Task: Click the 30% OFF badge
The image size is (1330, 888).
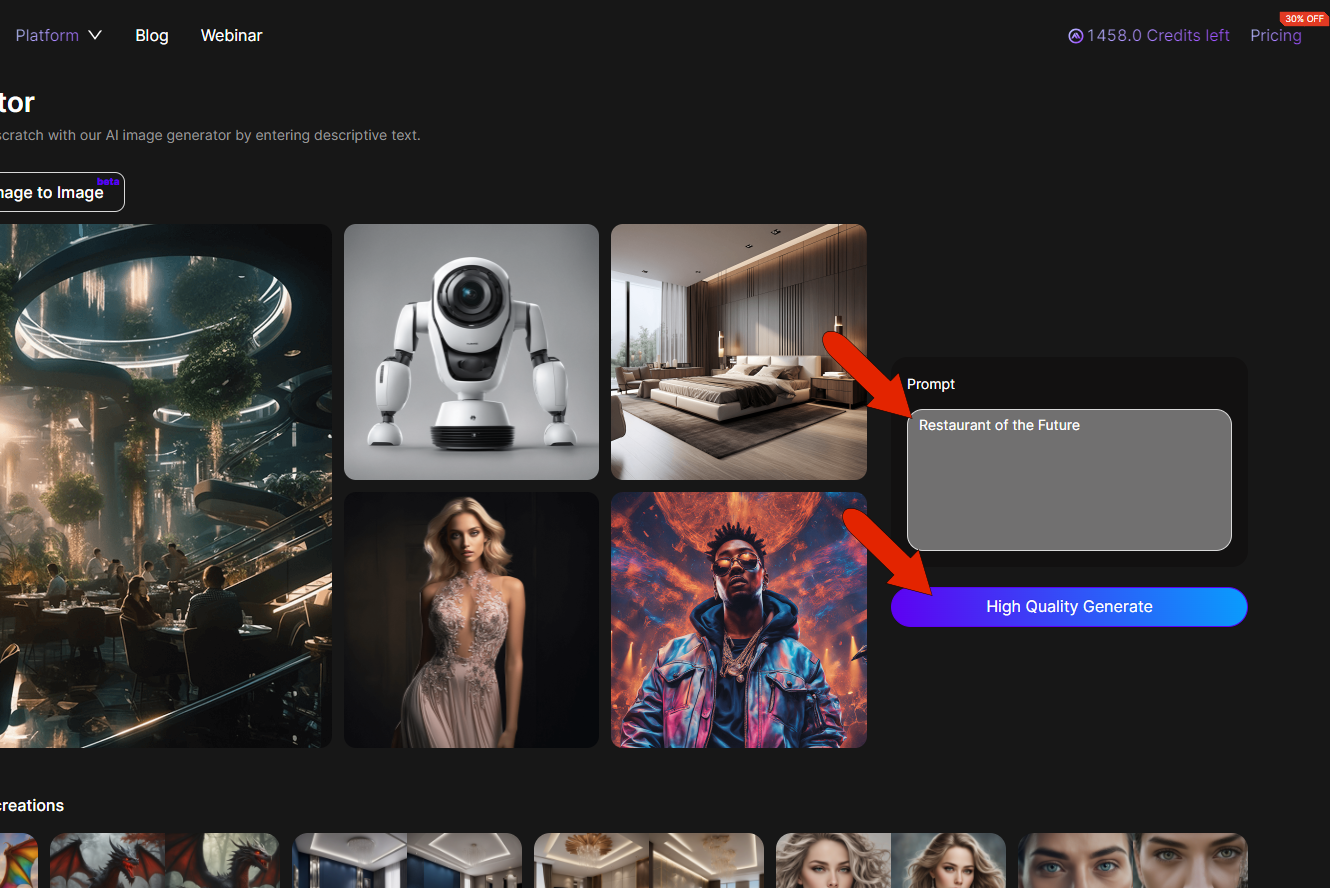Action: (1304, 18)
